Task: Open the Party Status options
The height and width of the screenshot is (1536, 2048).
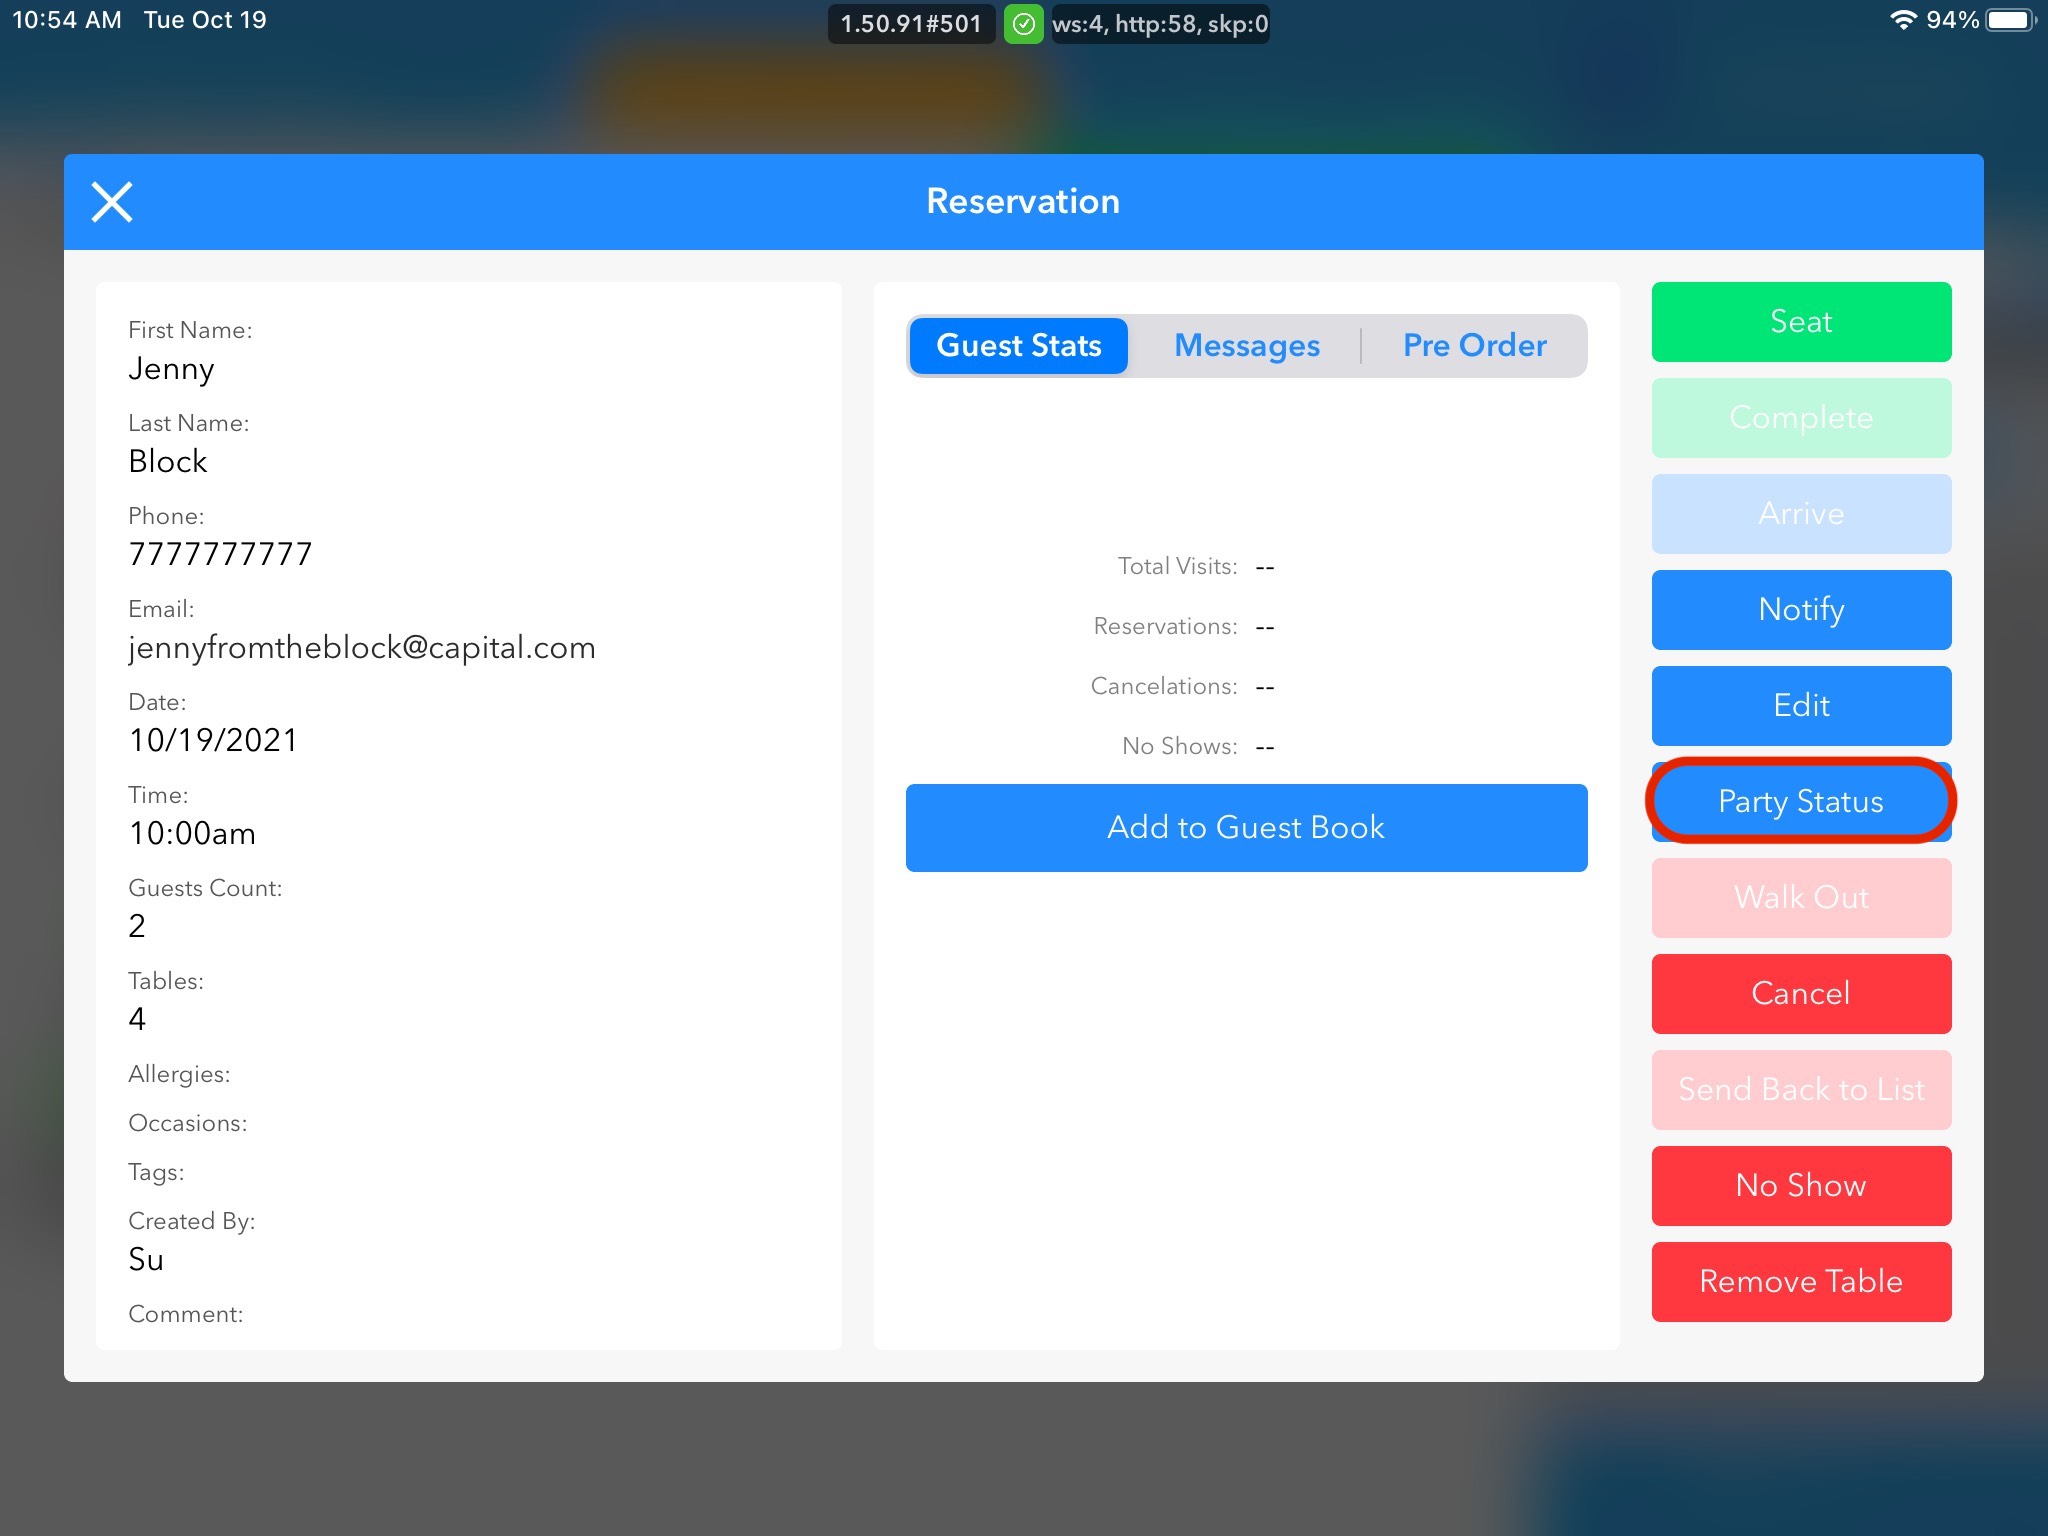Action: [x=1801, y=802]
